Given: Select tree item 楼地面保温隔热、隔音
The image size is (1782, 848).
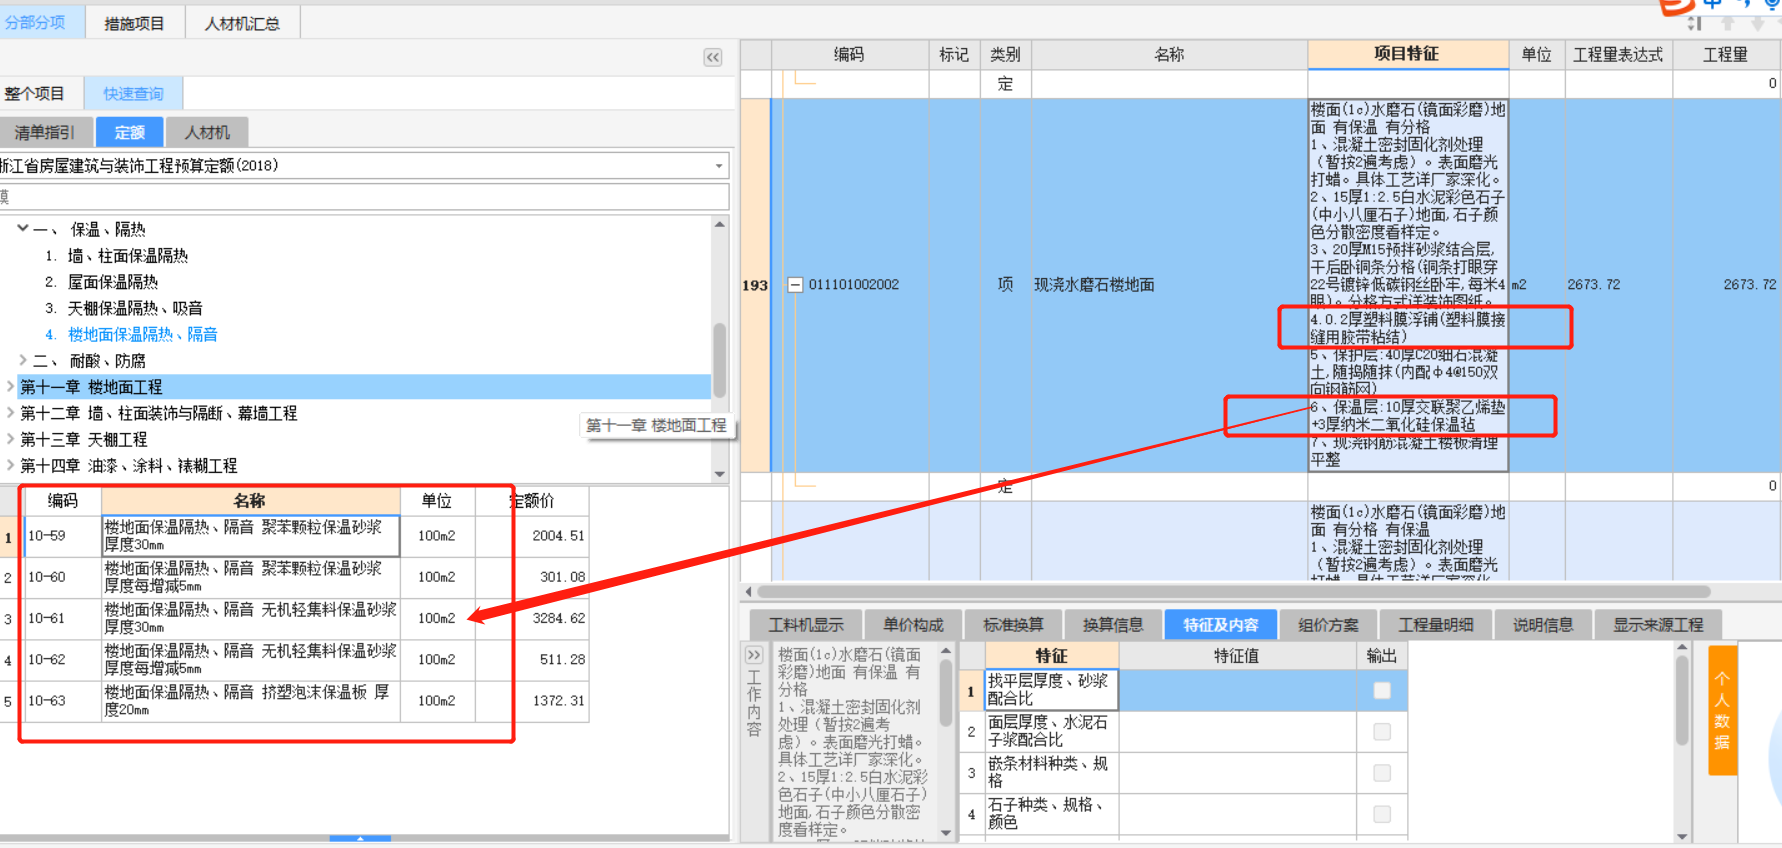Looking at the screenshot, I should tap(142, 334).
